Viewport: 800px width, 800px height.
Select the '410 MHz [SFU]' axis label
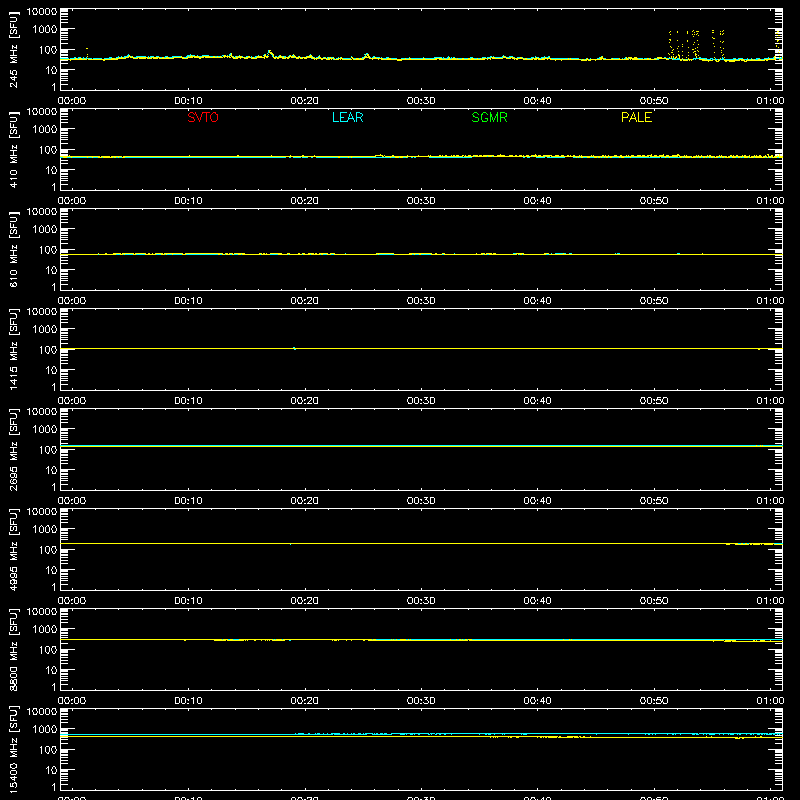[x=14, y=149]
